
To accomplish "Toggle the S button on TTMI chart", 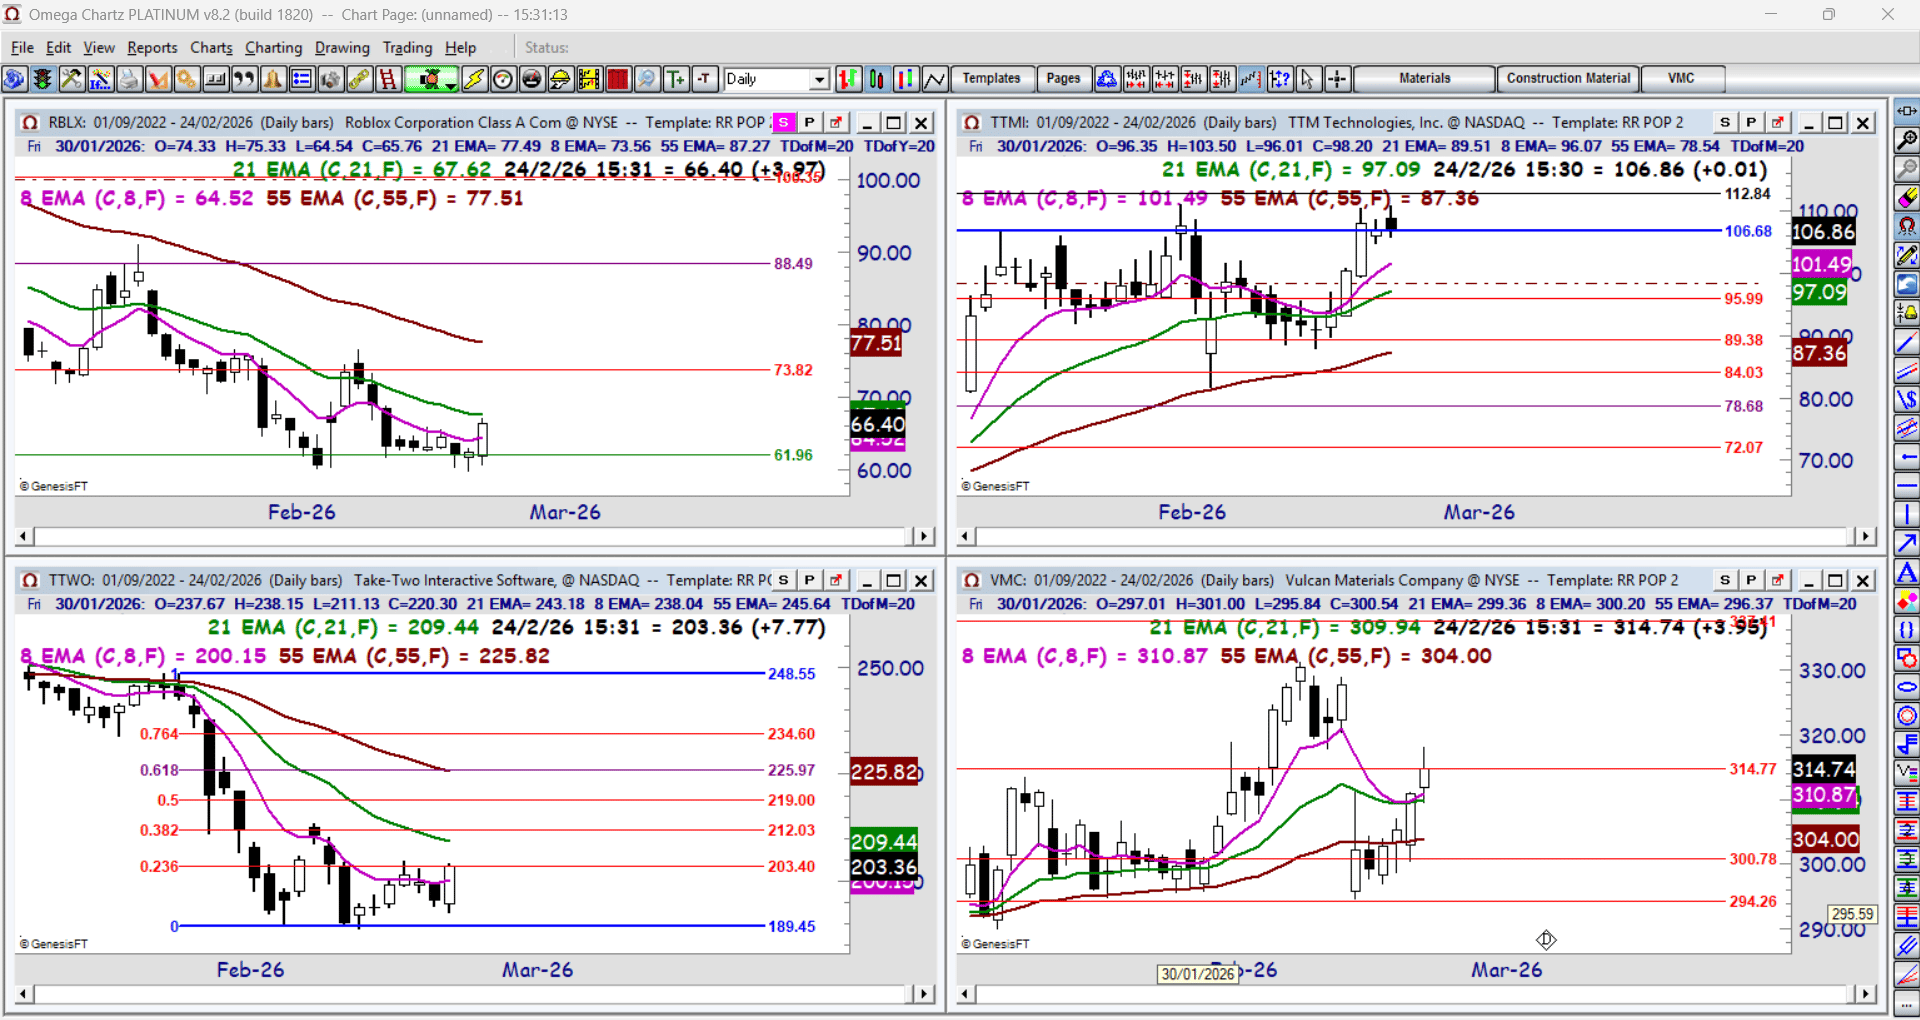I will [x=1725, y=122].
